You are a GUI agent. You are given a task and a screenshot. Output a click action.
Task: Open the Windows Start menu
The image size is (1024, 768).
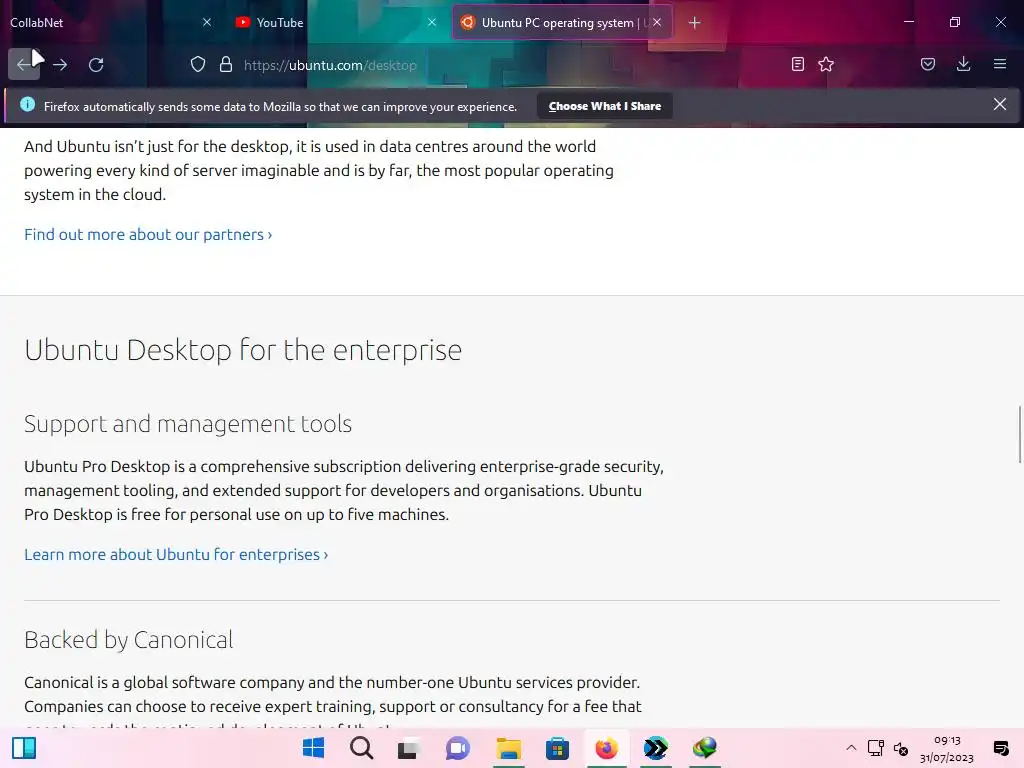pyautogui.click(x=313, y=748)
